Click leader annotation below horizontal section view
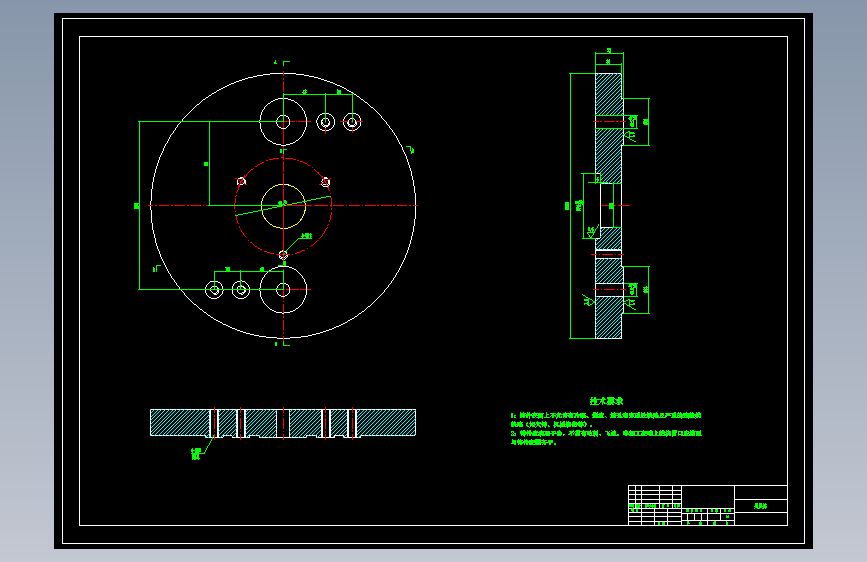Image resolution: width=867 pixels, height=562 pixels. (x=196, y=454)
